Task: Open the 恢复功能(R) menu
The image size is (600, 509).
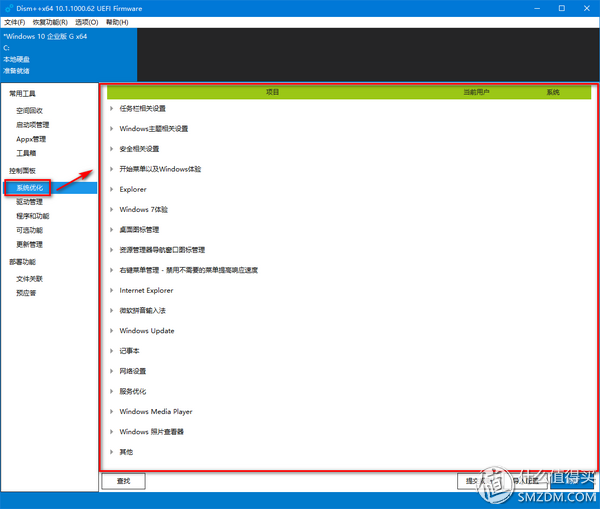Action: [x=50, y=22]
